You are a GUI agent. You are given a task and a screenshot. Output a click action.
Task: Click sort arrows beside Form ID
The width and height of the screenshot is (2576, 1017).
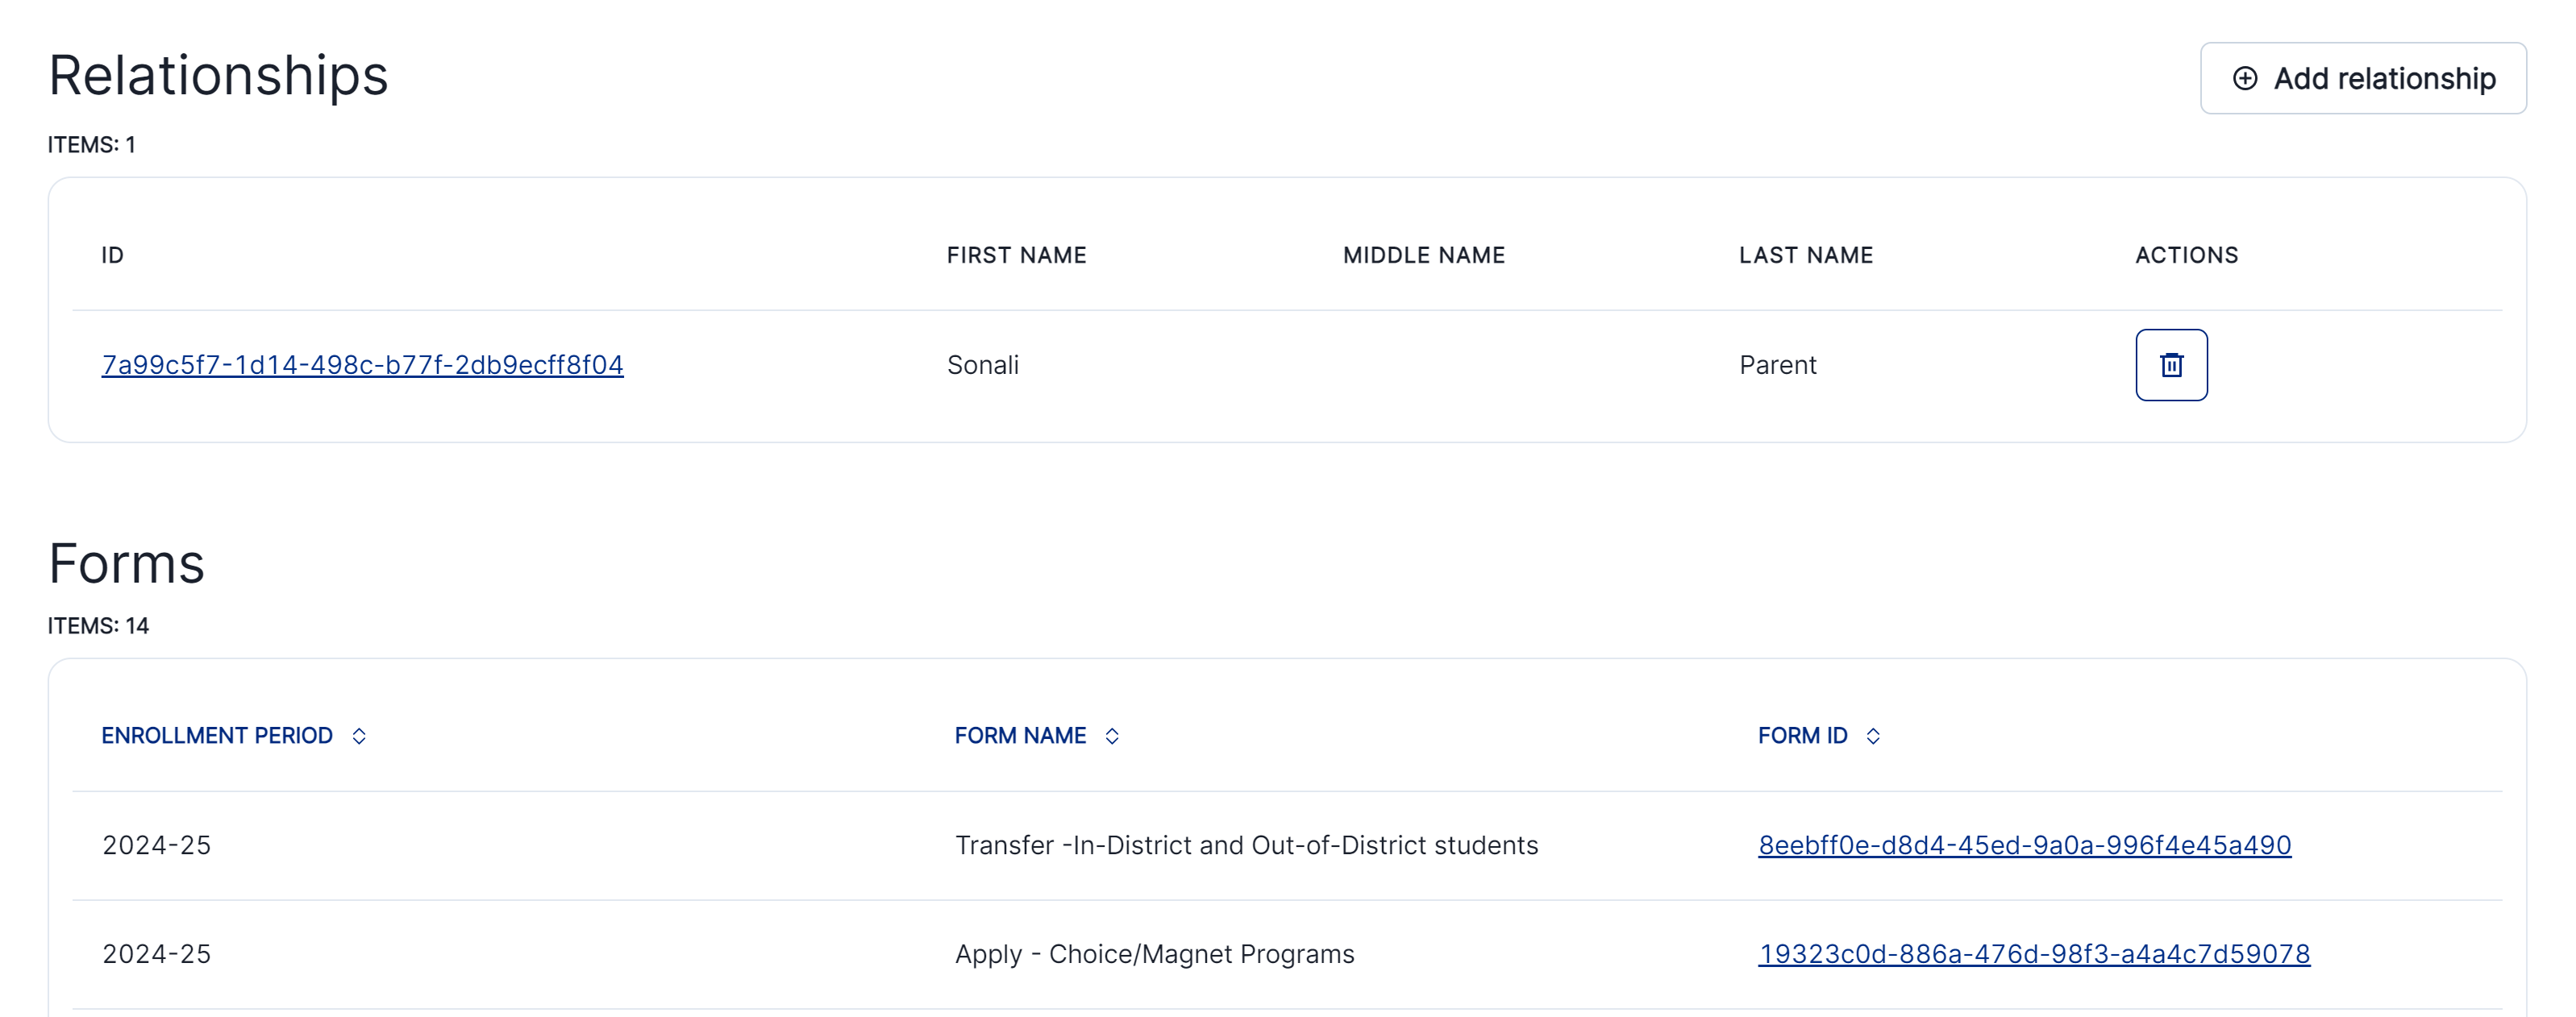(x=1873, y=736)
